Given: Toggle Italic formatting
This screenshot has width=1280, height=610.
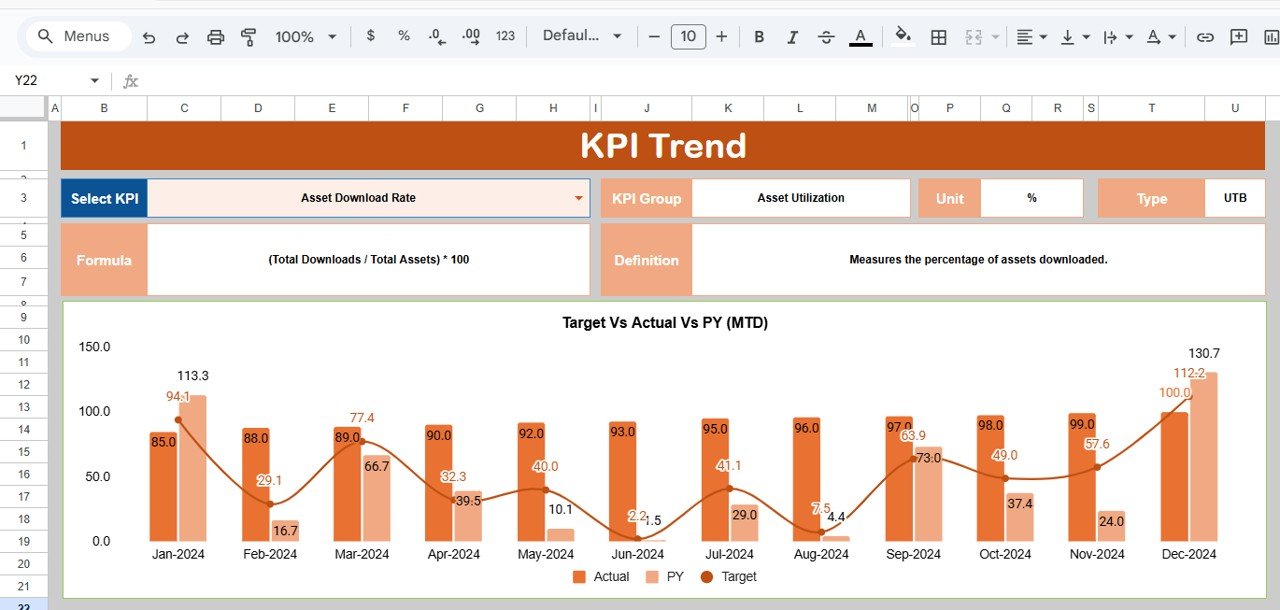Looking at the screenshot, I should [x=792, y=36].
